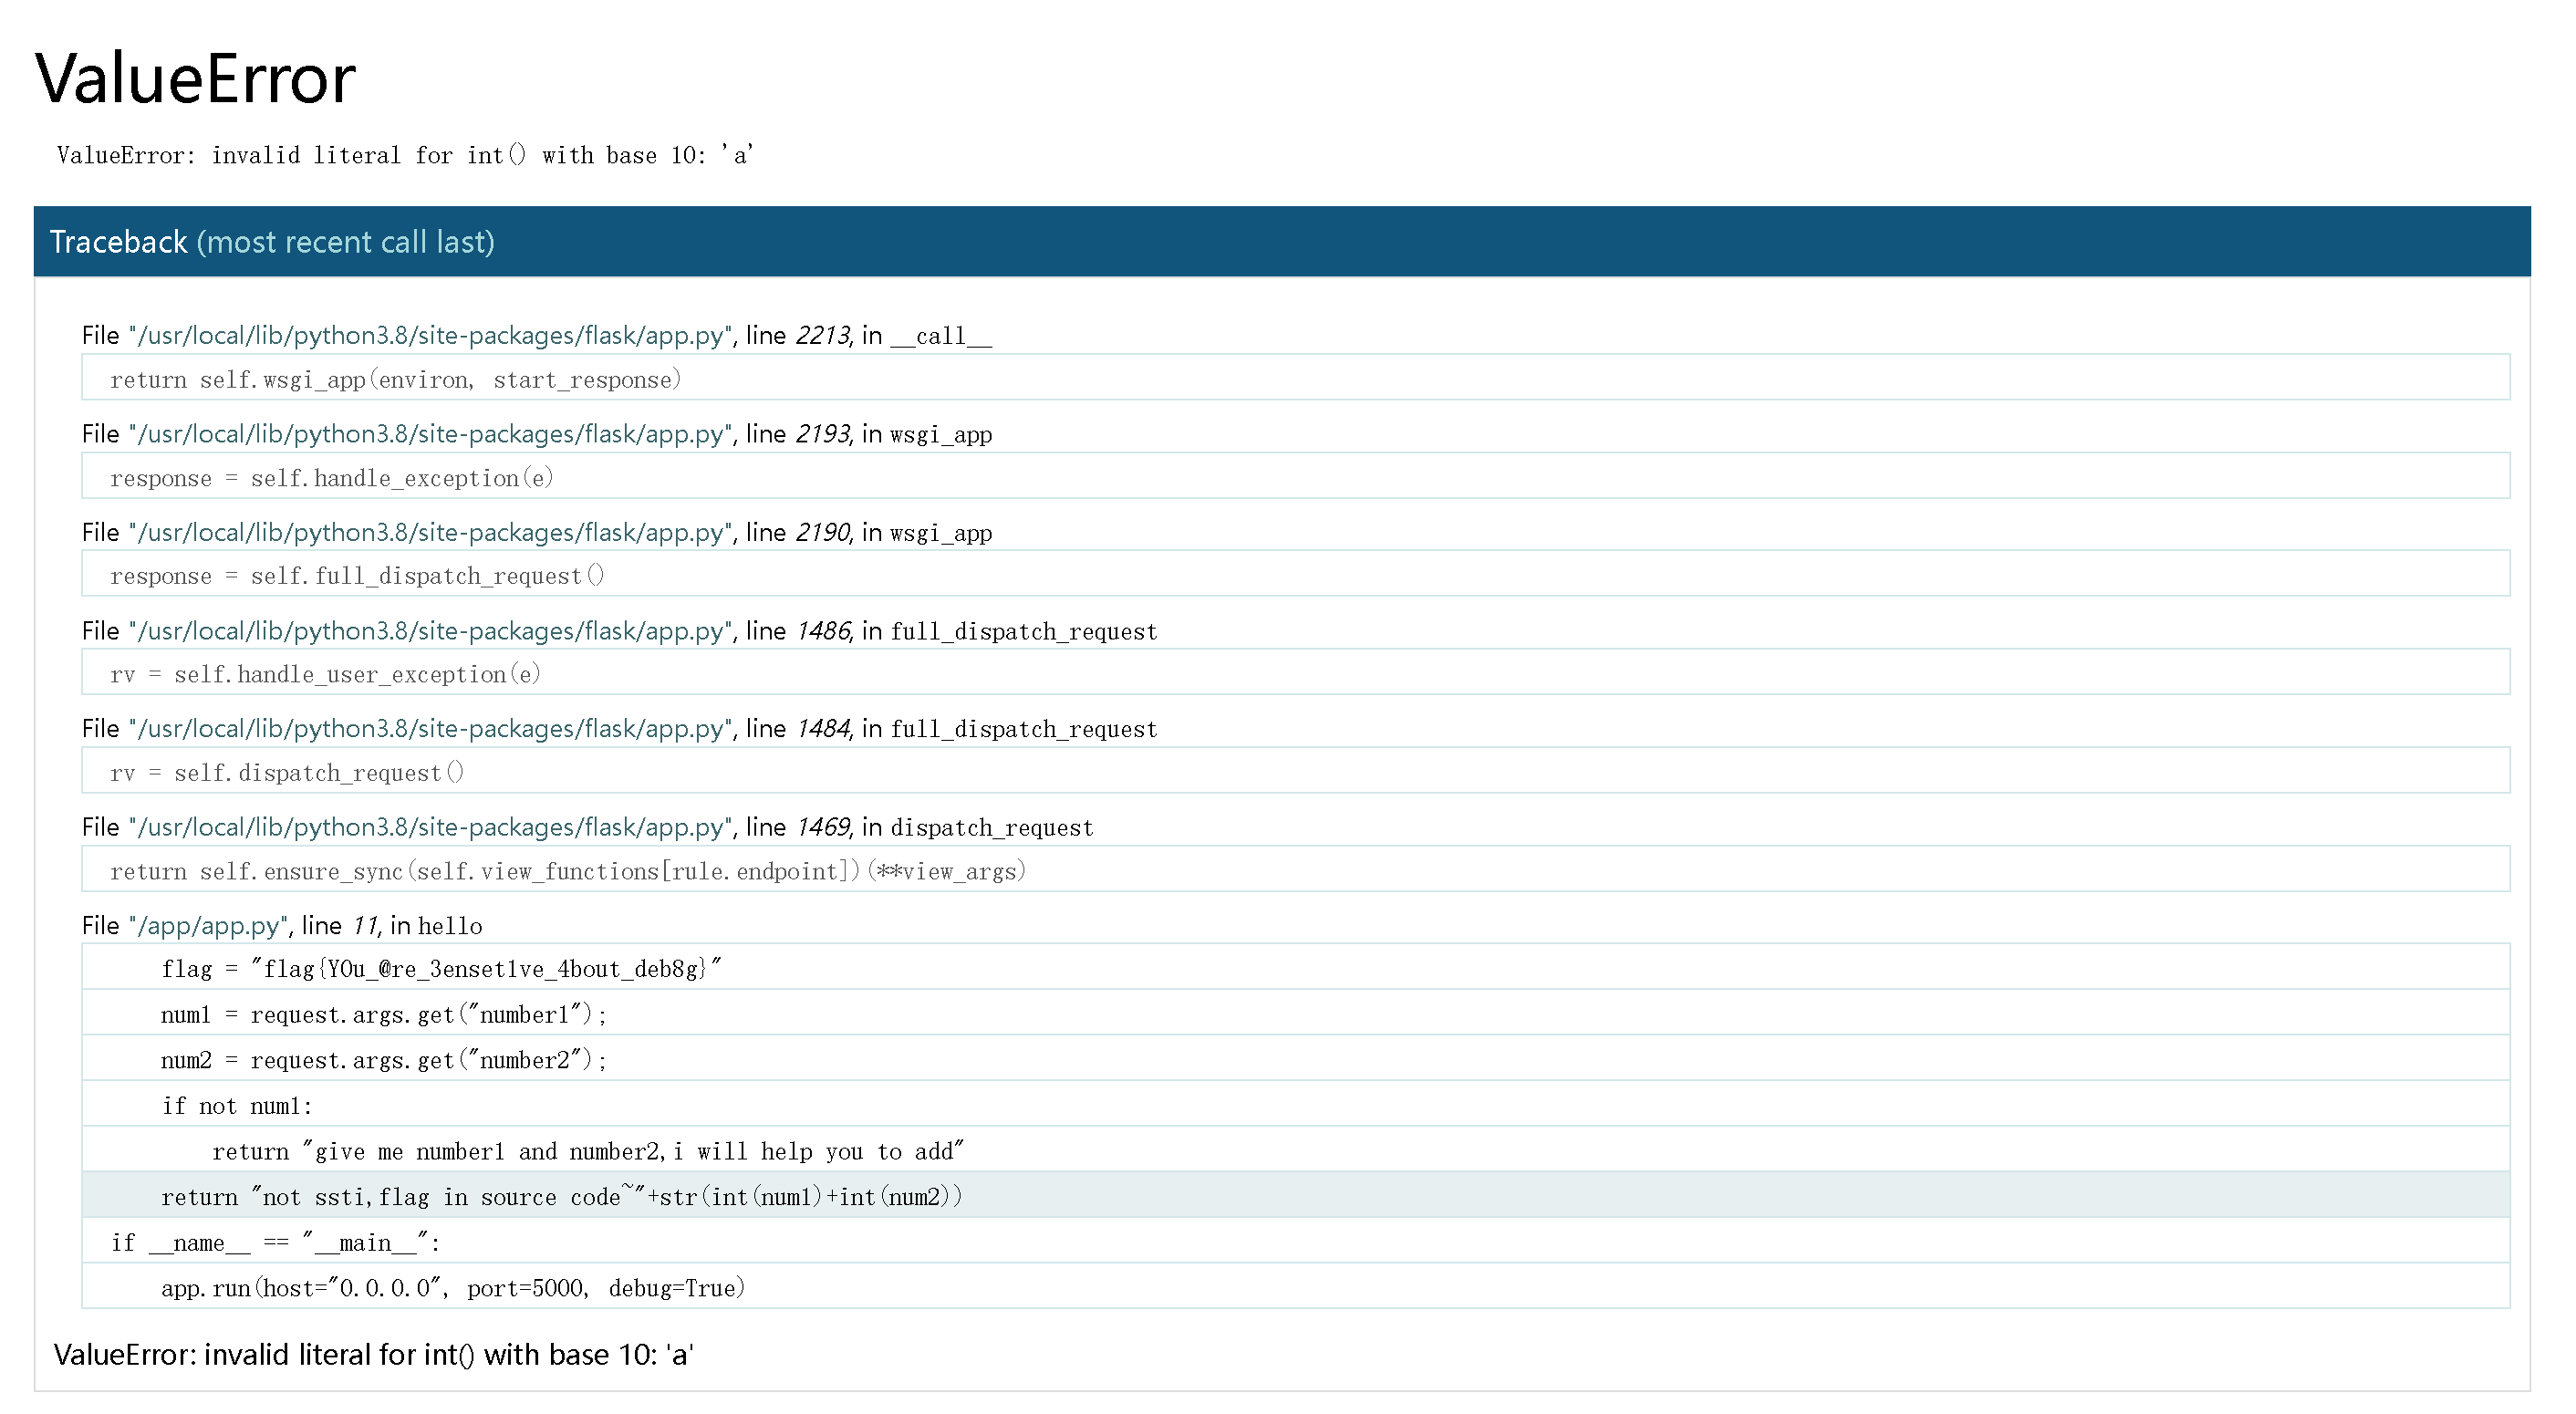Open the /app/app.py line 11 frame header

282,926
